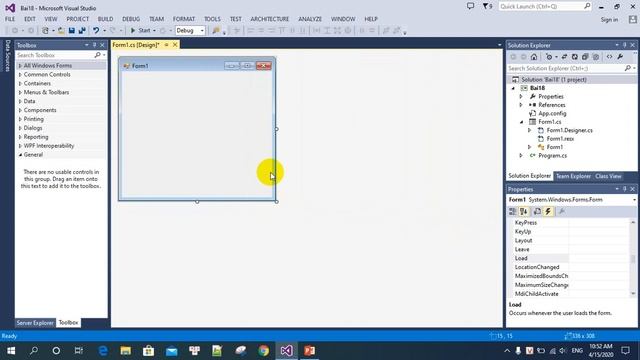
Task: Select the Alphabetical sort icon in Properties
Action: click(524, 211)
